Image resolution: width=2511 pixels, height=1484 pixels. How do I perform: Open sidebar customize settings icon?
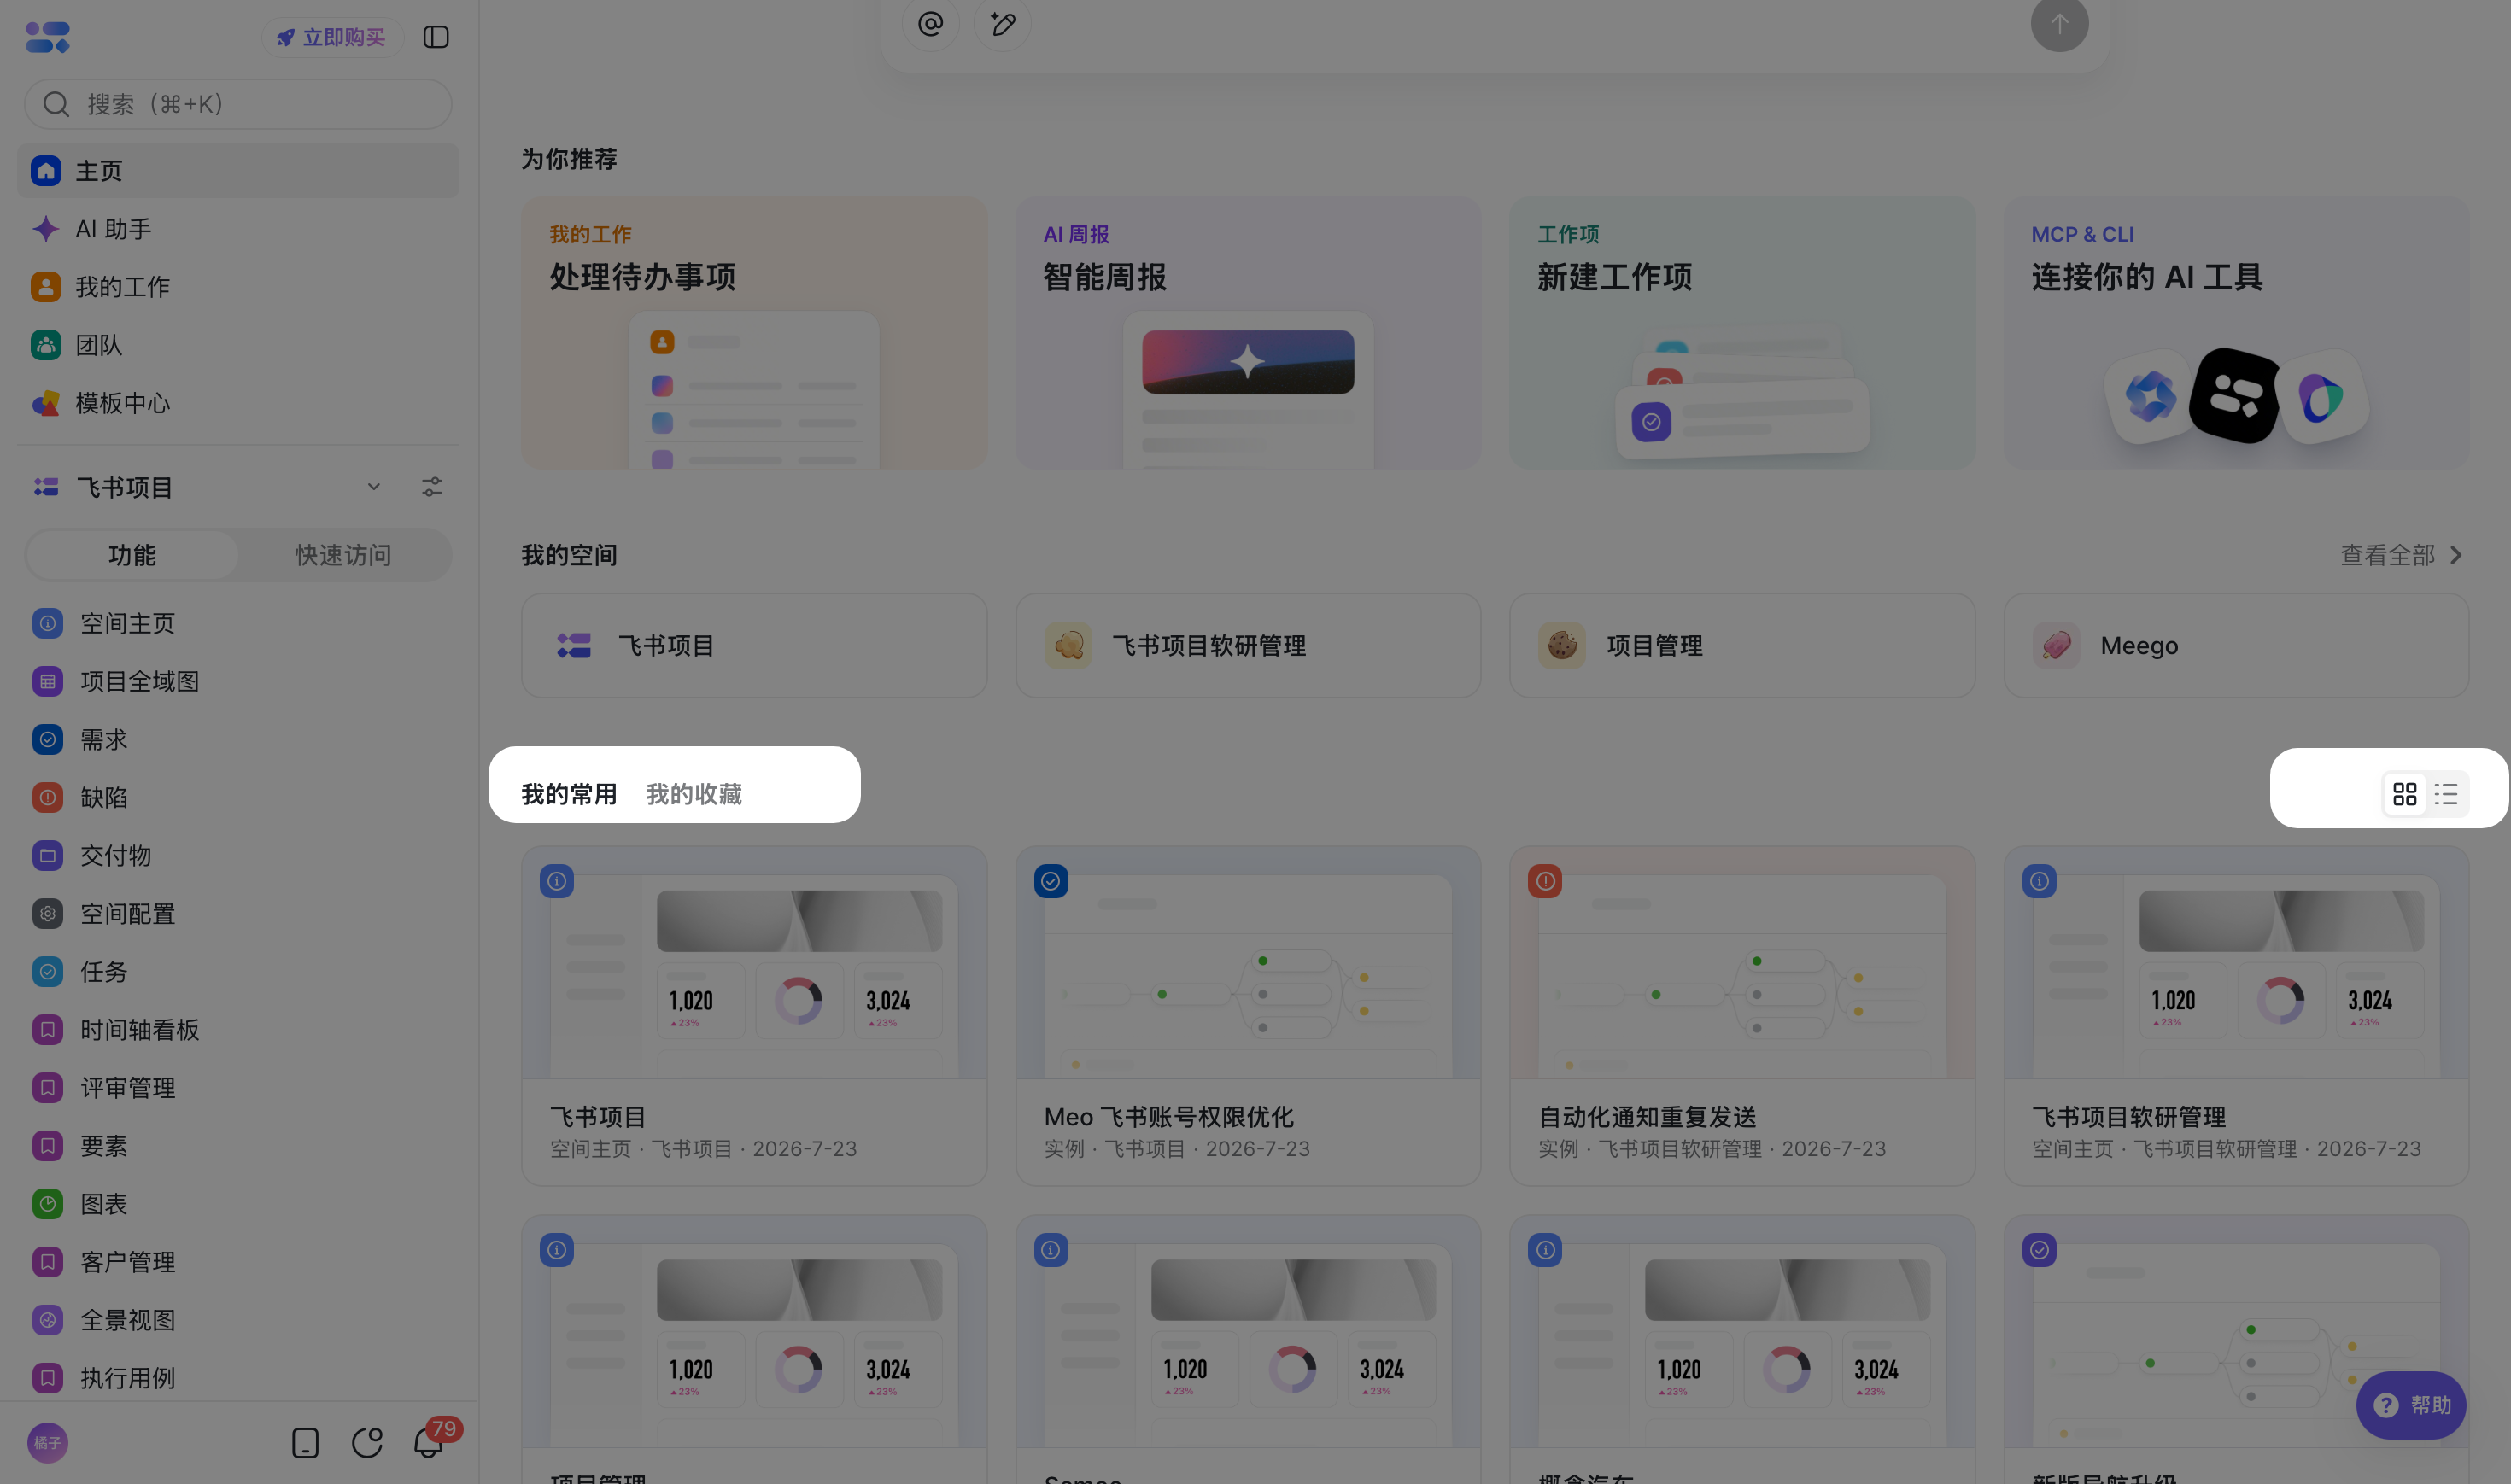point(432,487)
